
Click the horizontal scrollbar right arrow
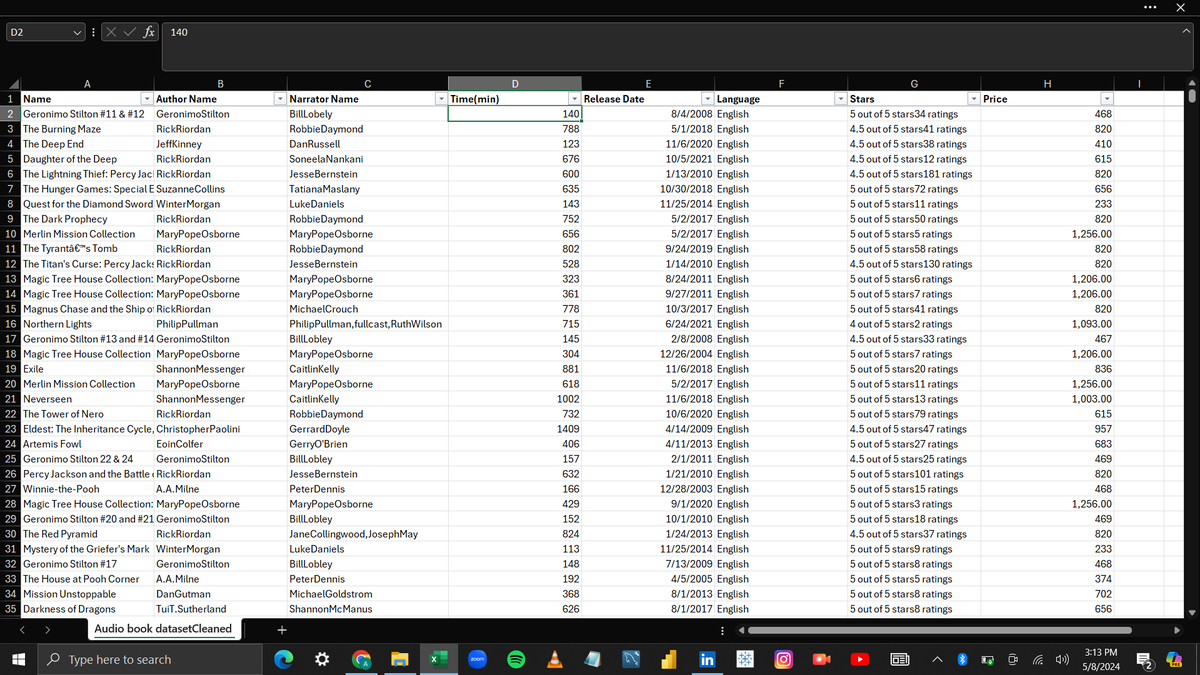click(1175, 630)
